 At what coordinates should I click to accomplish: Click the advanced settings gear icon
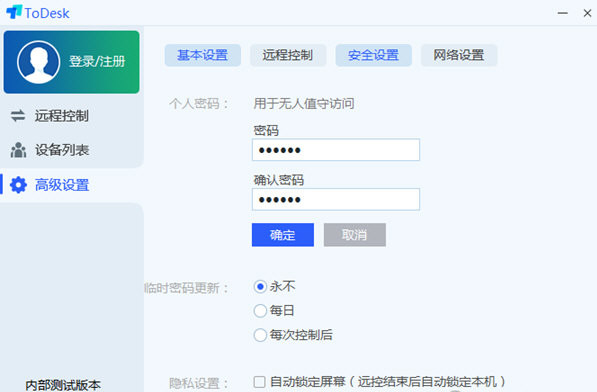[x=18, y=185]
